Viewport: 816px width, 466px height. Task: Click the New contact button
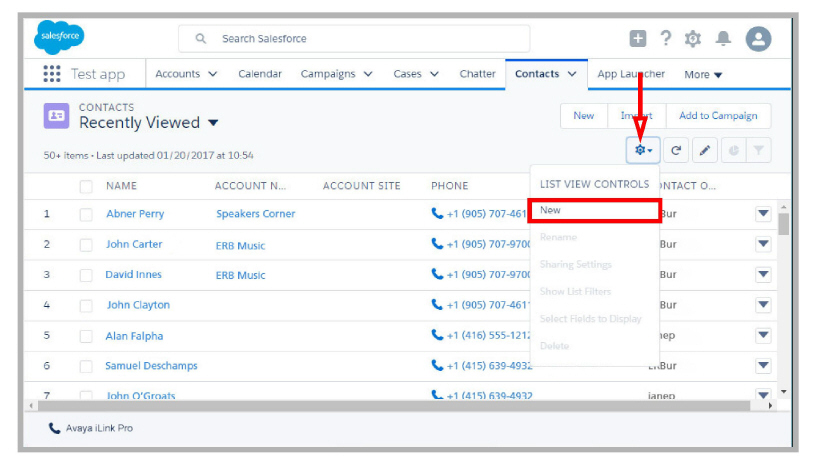click(584, 116)
